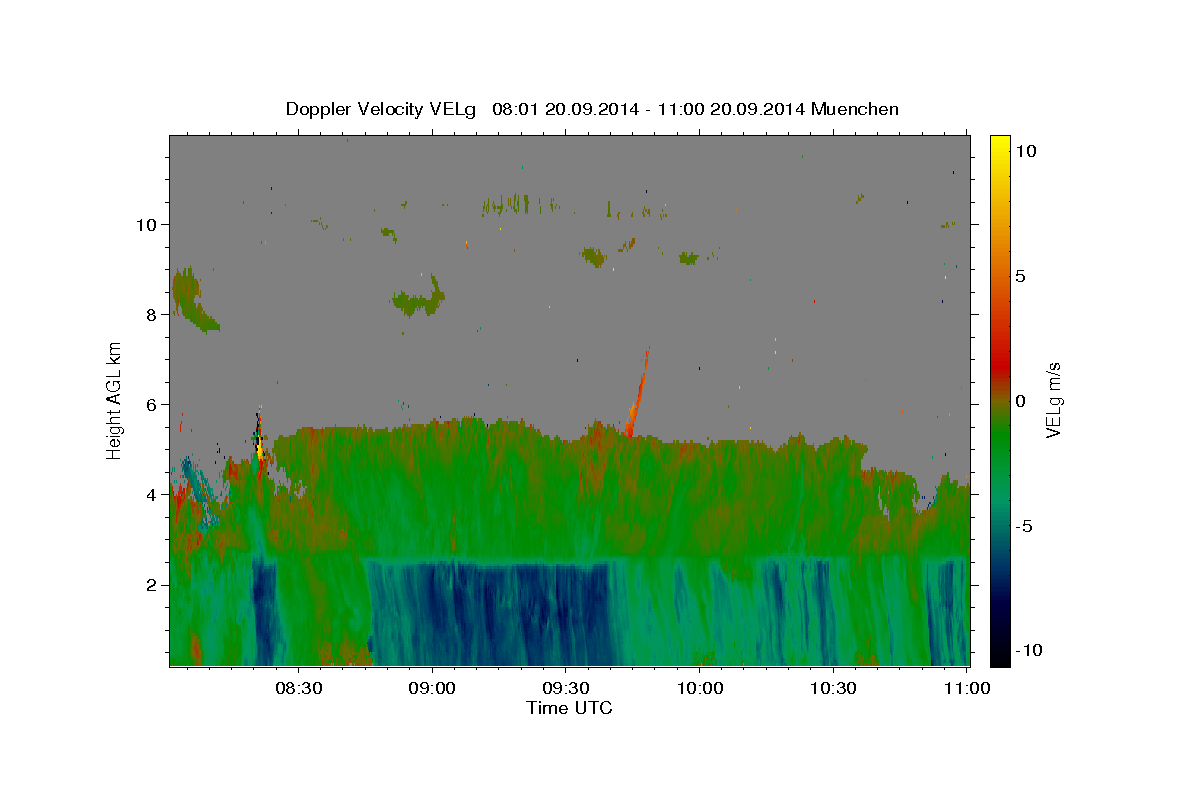The image size is (1200, 800).
Task: Click the yellow spike near 08:20
Action: pos(260,448)
